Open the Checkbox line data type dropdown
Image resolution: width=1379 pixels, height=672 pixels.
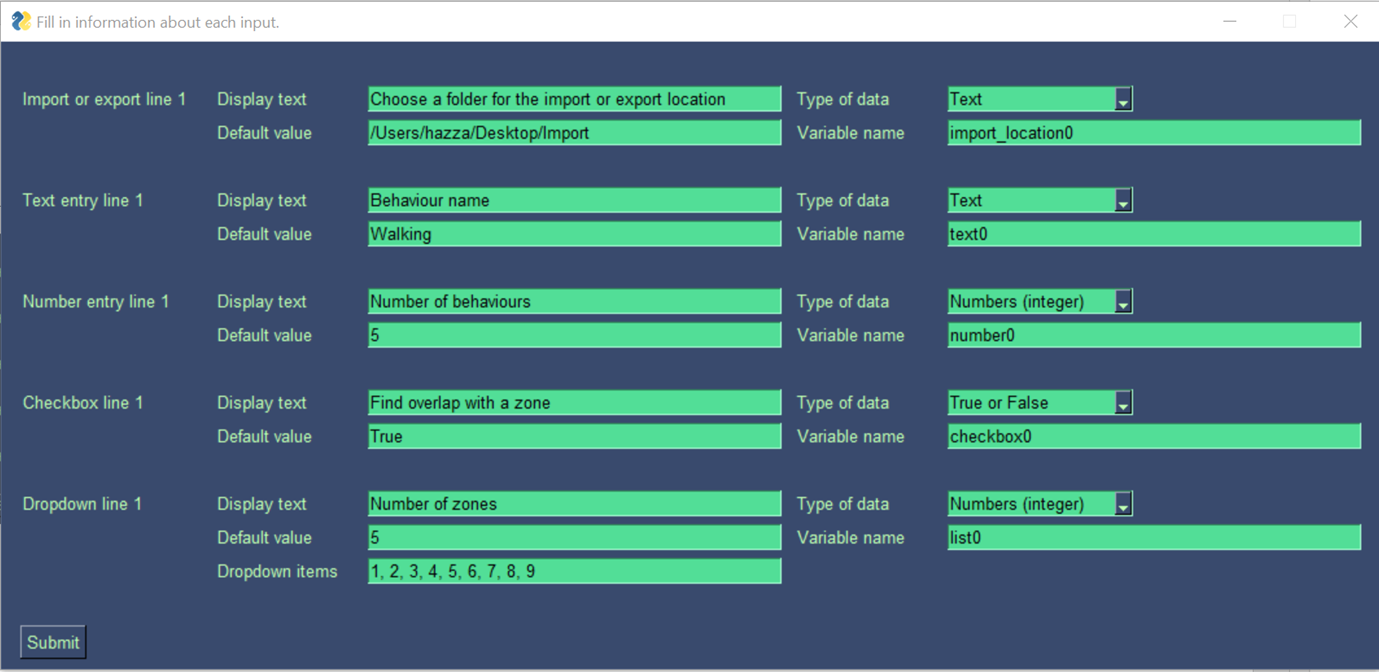point(1123,402)
